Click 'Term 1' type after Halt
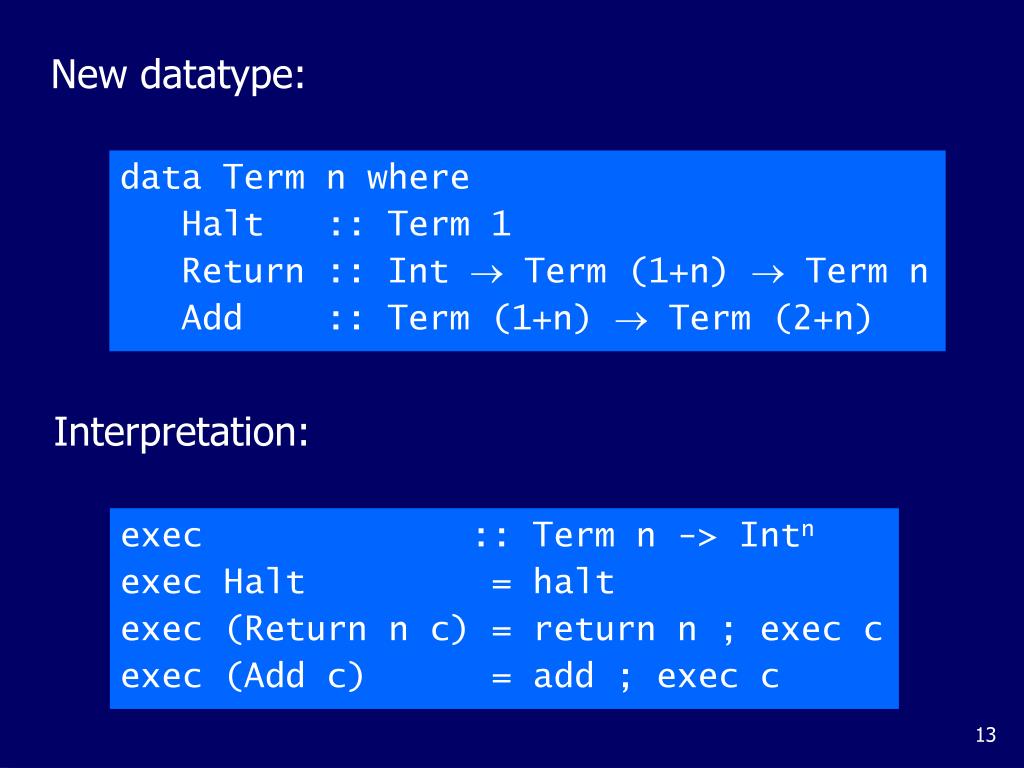This screenshot has width=1024, height=768. click(x=449, y=224)
